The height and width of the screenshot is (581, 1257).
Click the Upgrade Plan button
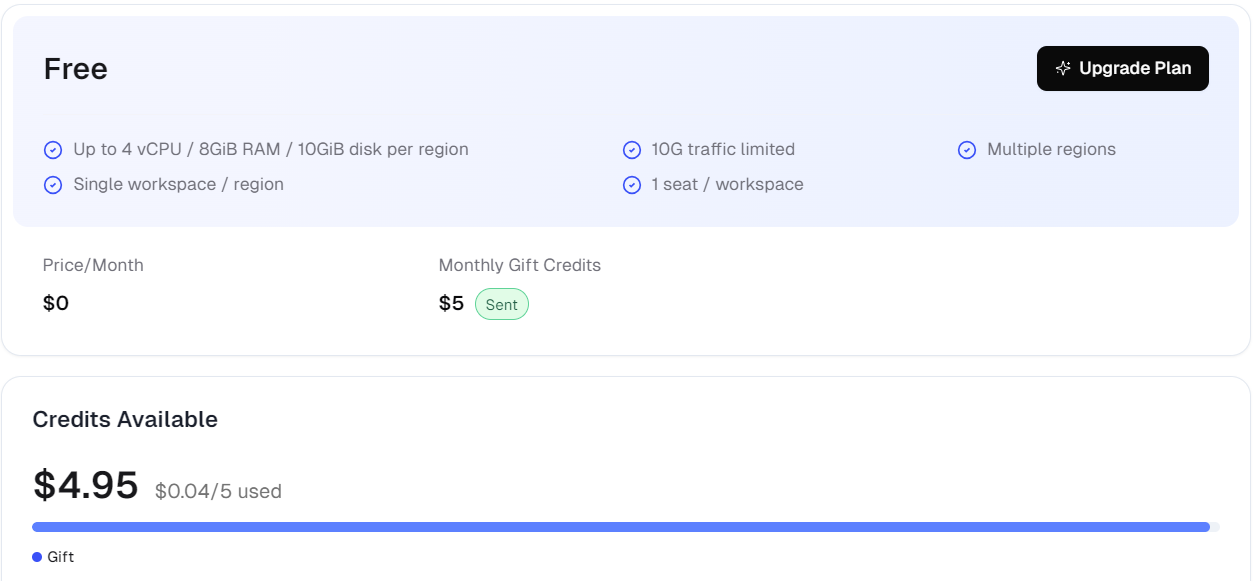pyautogui.click(x=1122, y=68)
